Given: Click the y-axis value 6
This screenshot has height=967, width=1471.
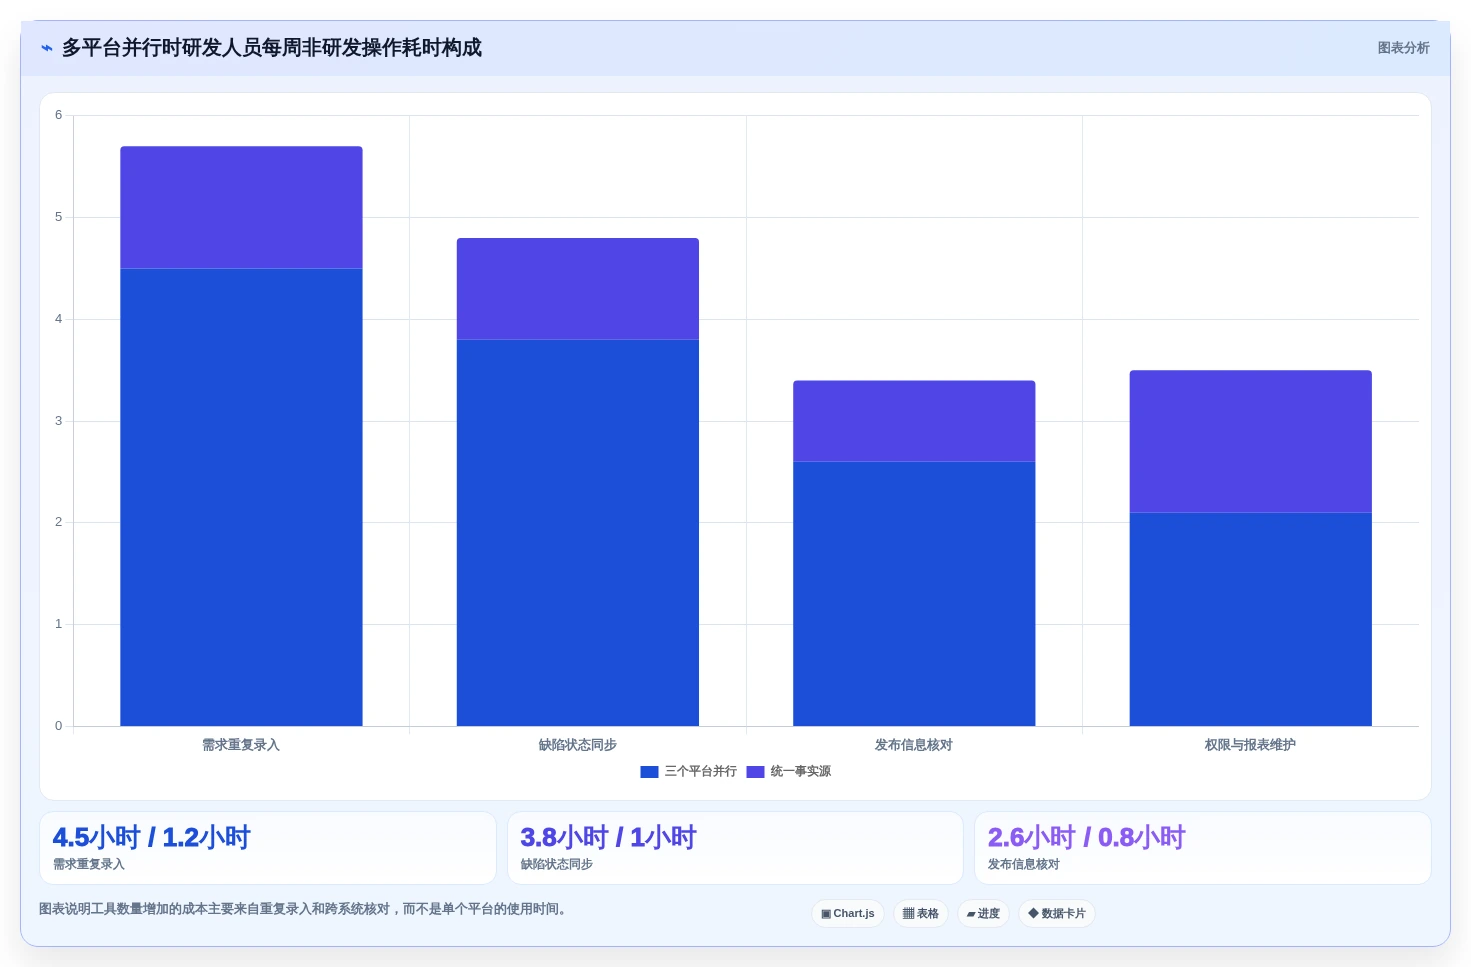Looking at the screenshot, I should click(x=58, y=115).
